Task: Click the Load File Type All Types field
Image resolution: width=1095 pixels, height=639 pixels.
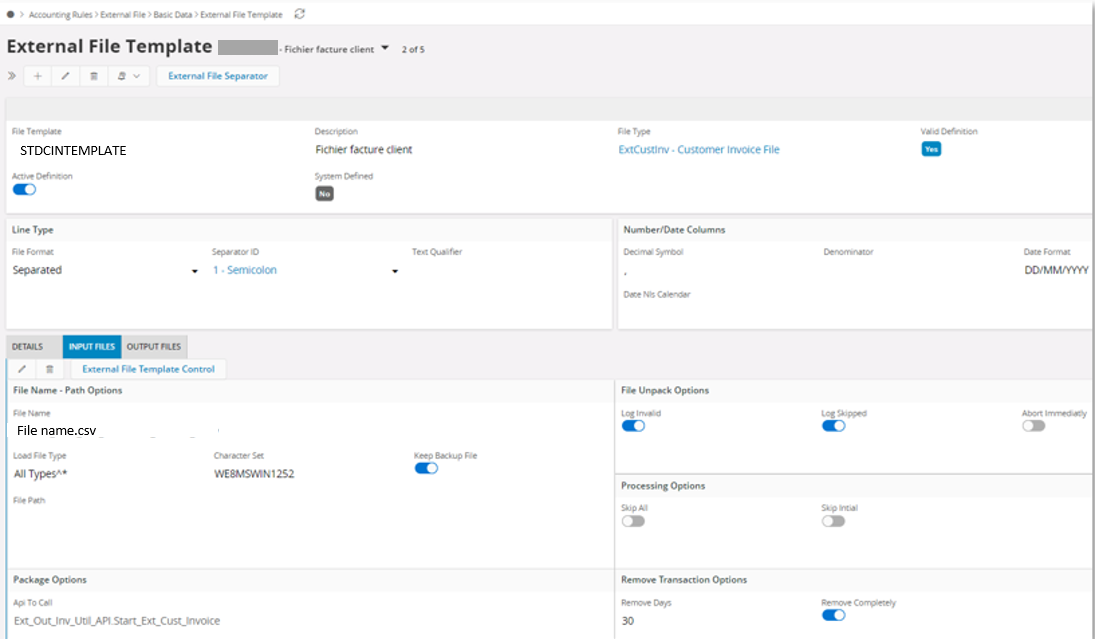Action: (41, 473)
